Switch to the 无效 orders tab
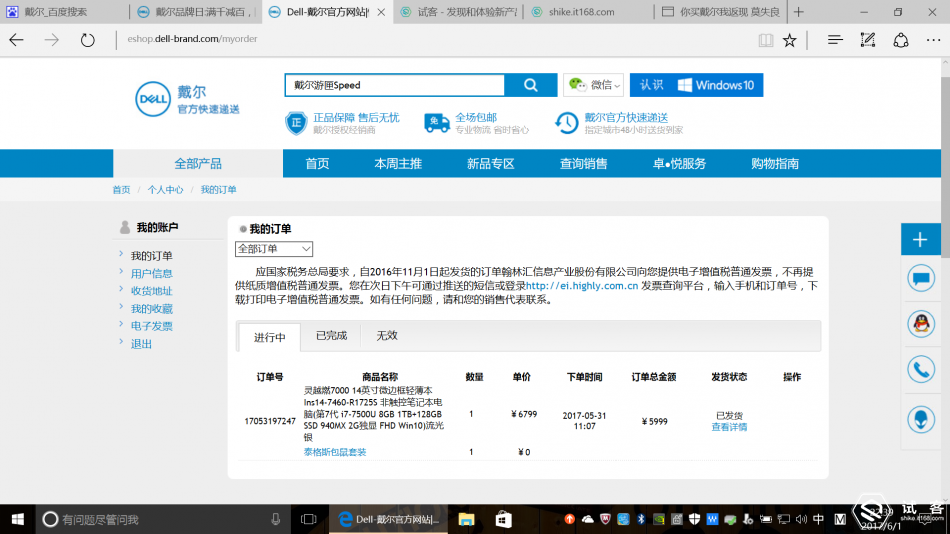950x534 pixels. coord(387,336)
